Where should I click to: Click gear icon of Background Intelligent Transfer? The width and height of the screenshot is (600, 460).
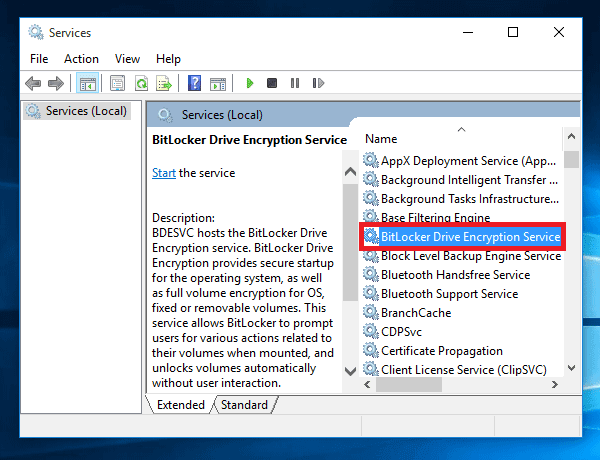[370, 179]
